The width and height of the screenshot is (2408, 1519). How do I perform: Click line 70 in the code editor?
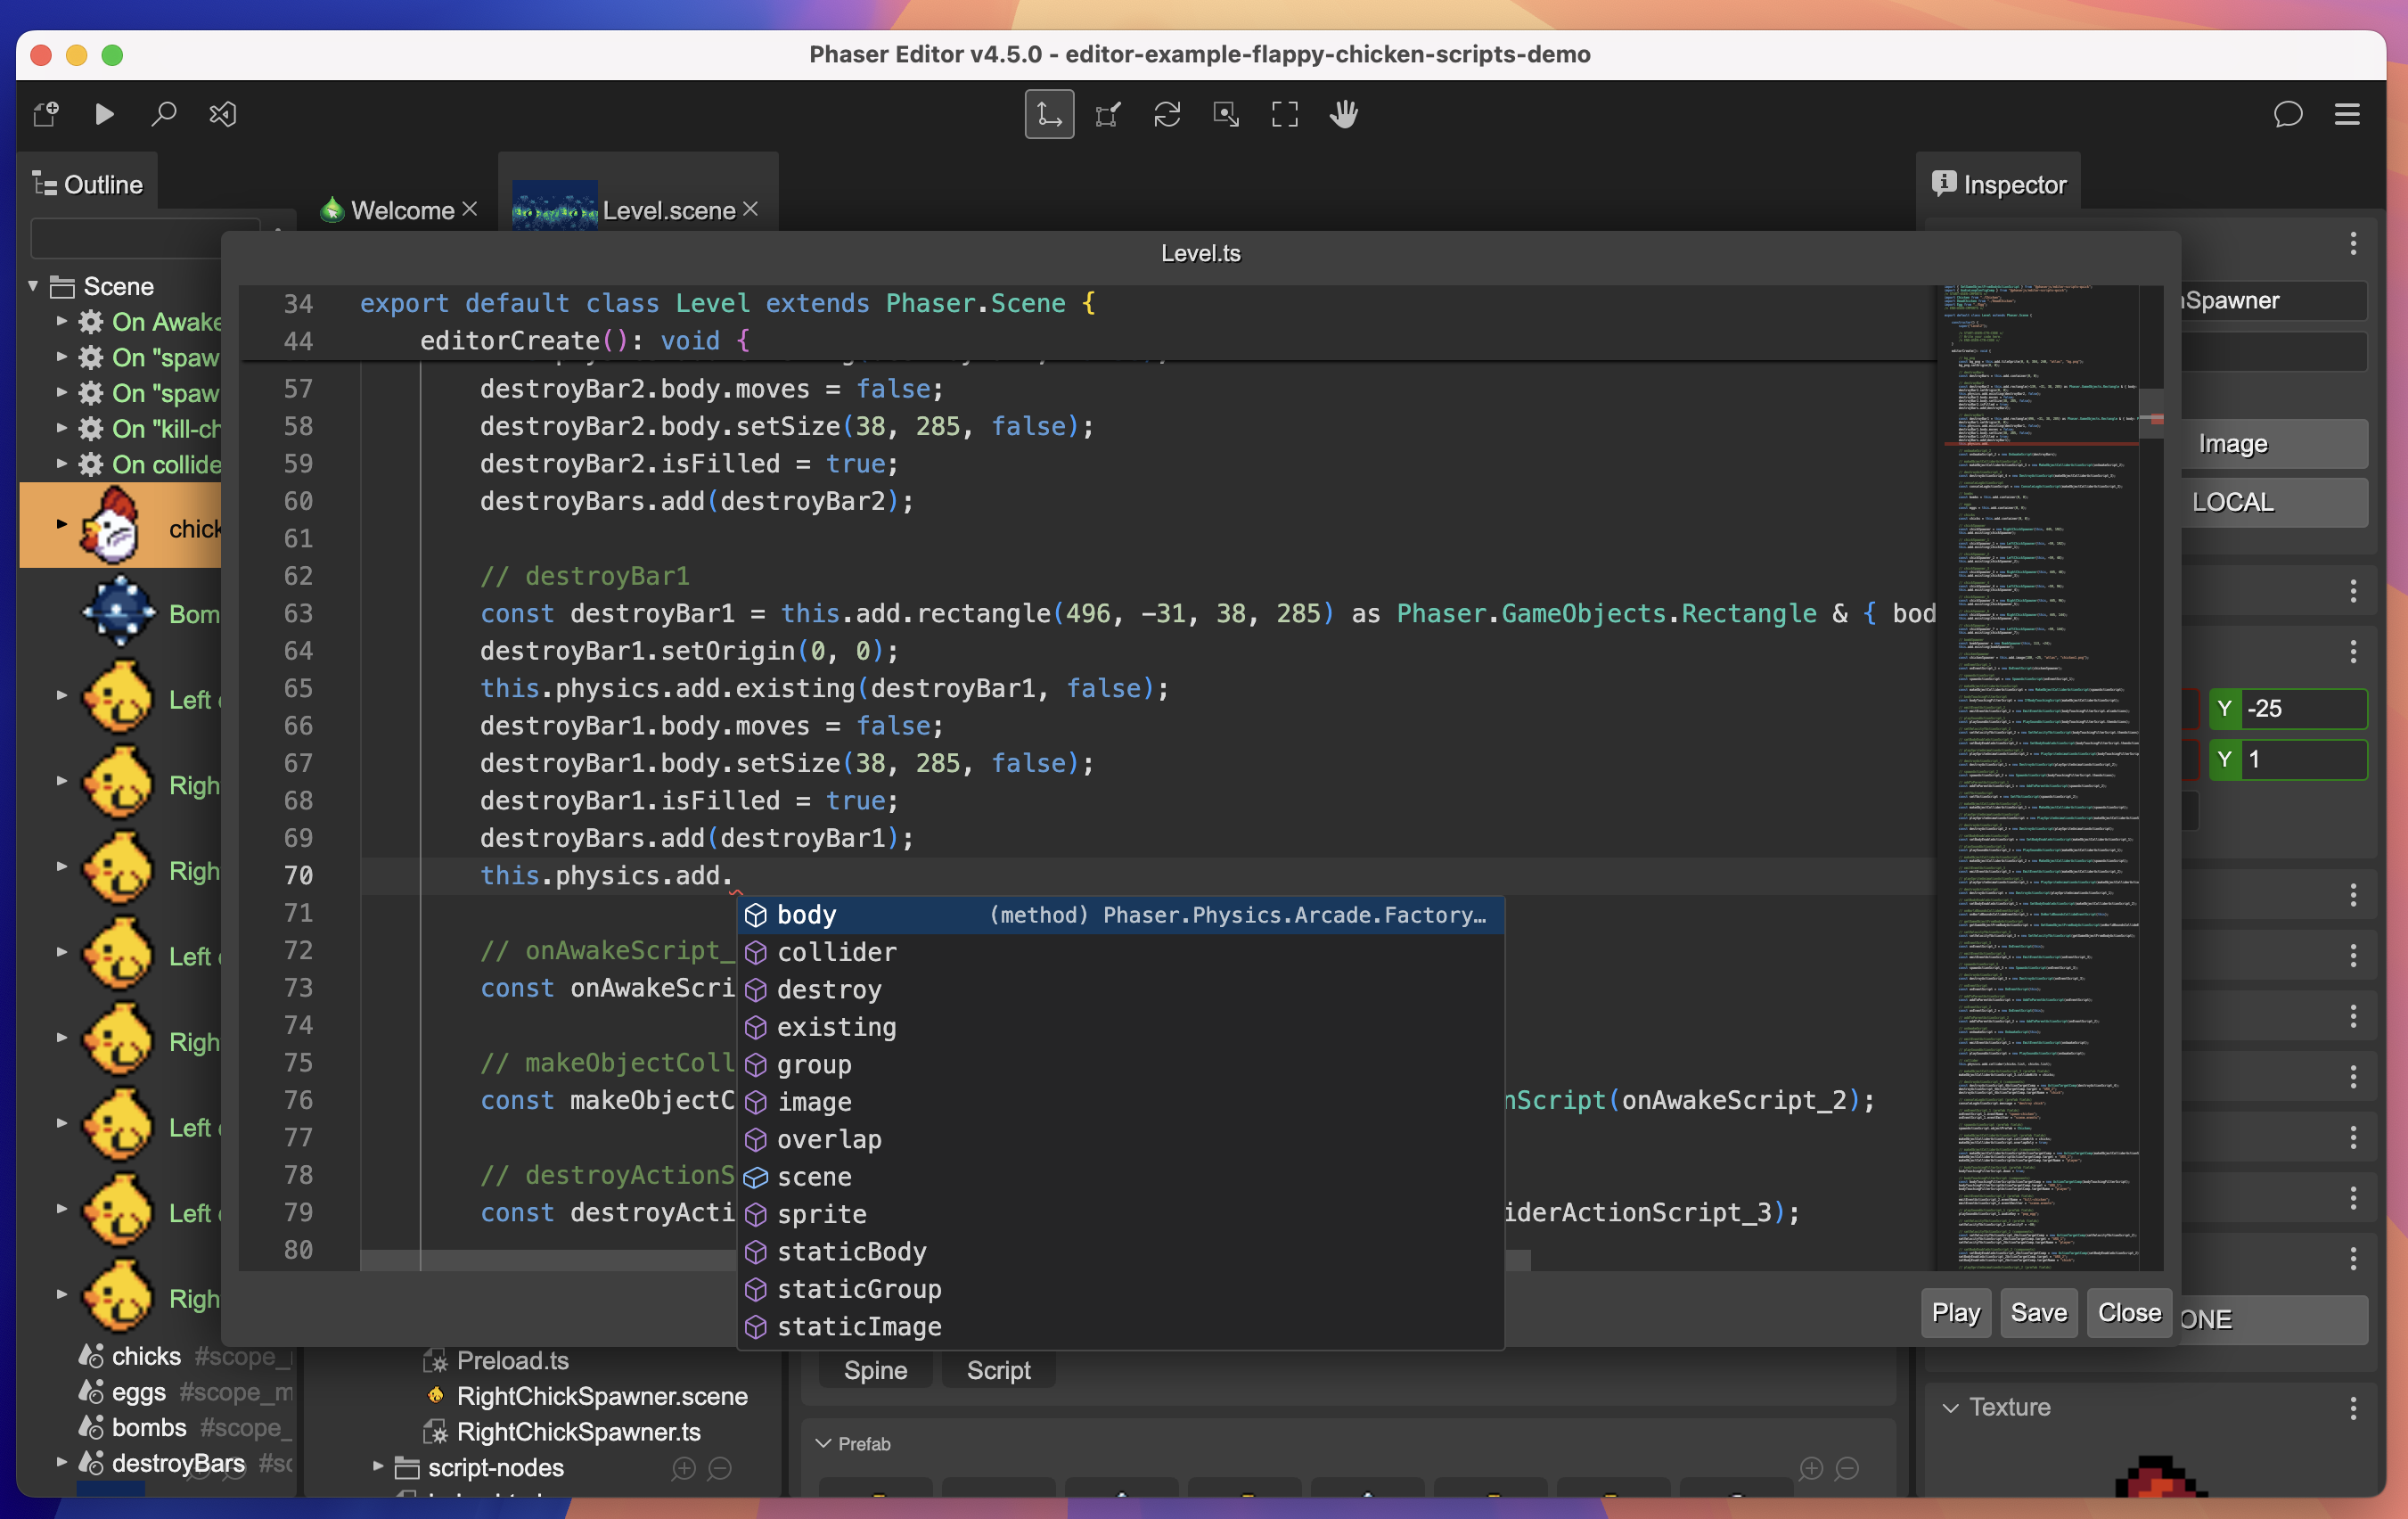[1148, 876]
